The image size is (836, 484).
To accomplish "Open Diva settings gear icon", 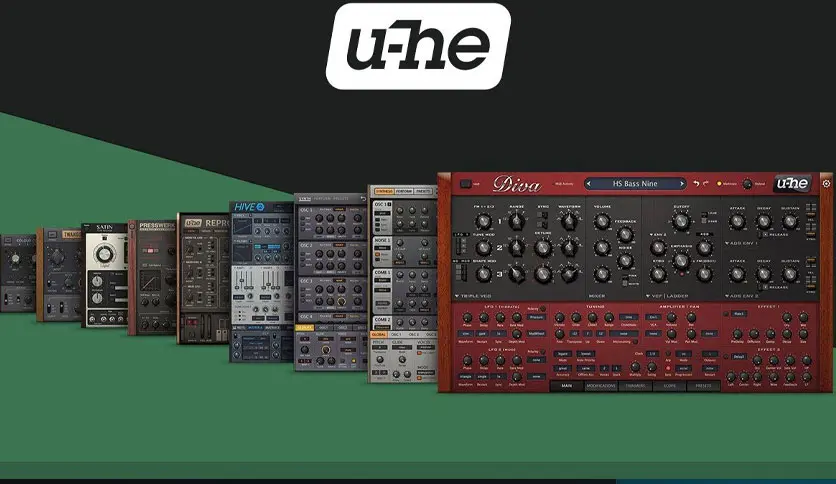I will [826, 183].
